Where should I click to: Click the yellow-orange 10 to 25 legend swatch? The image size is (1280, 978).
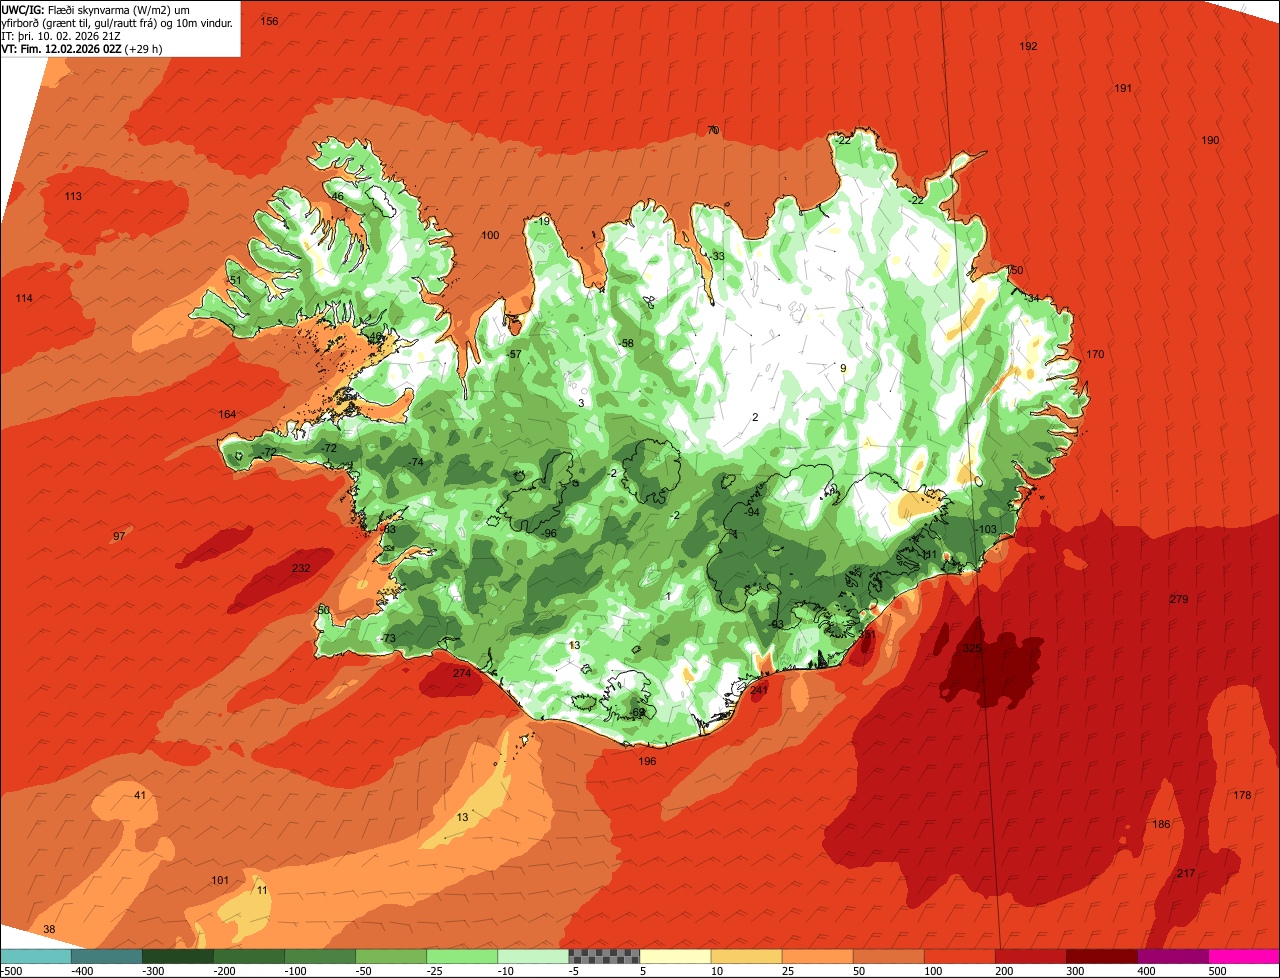click(x=746, y=956)
